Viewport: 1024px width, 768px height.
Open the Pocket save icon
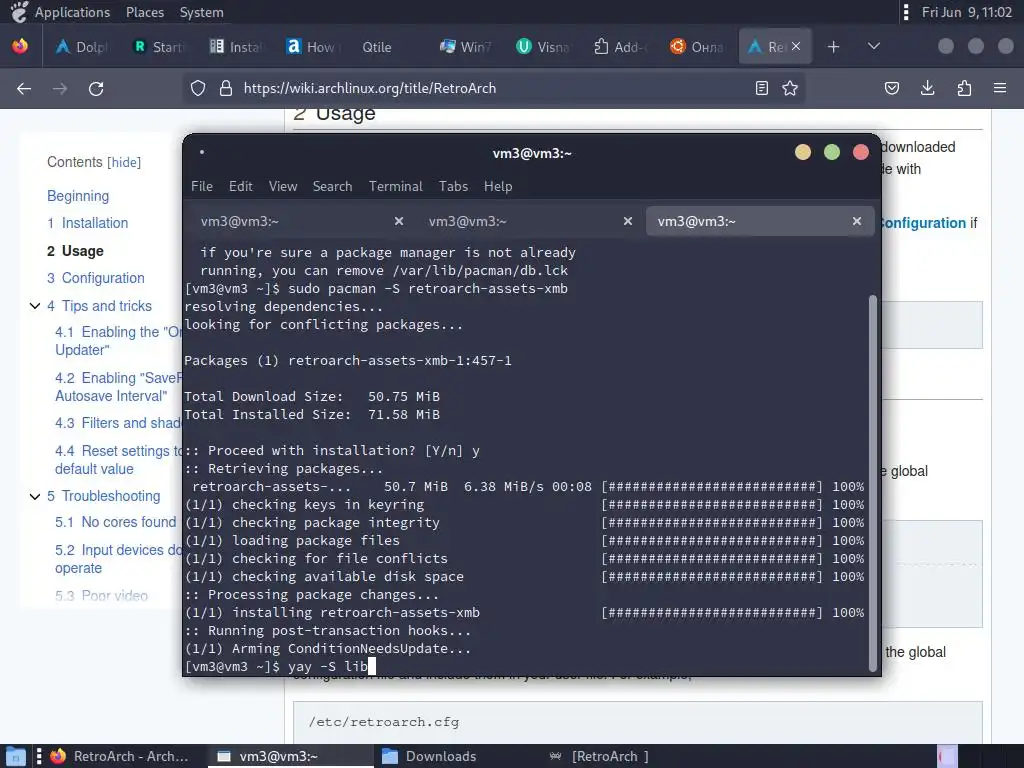pyautogui.click(x=892, y=88)
